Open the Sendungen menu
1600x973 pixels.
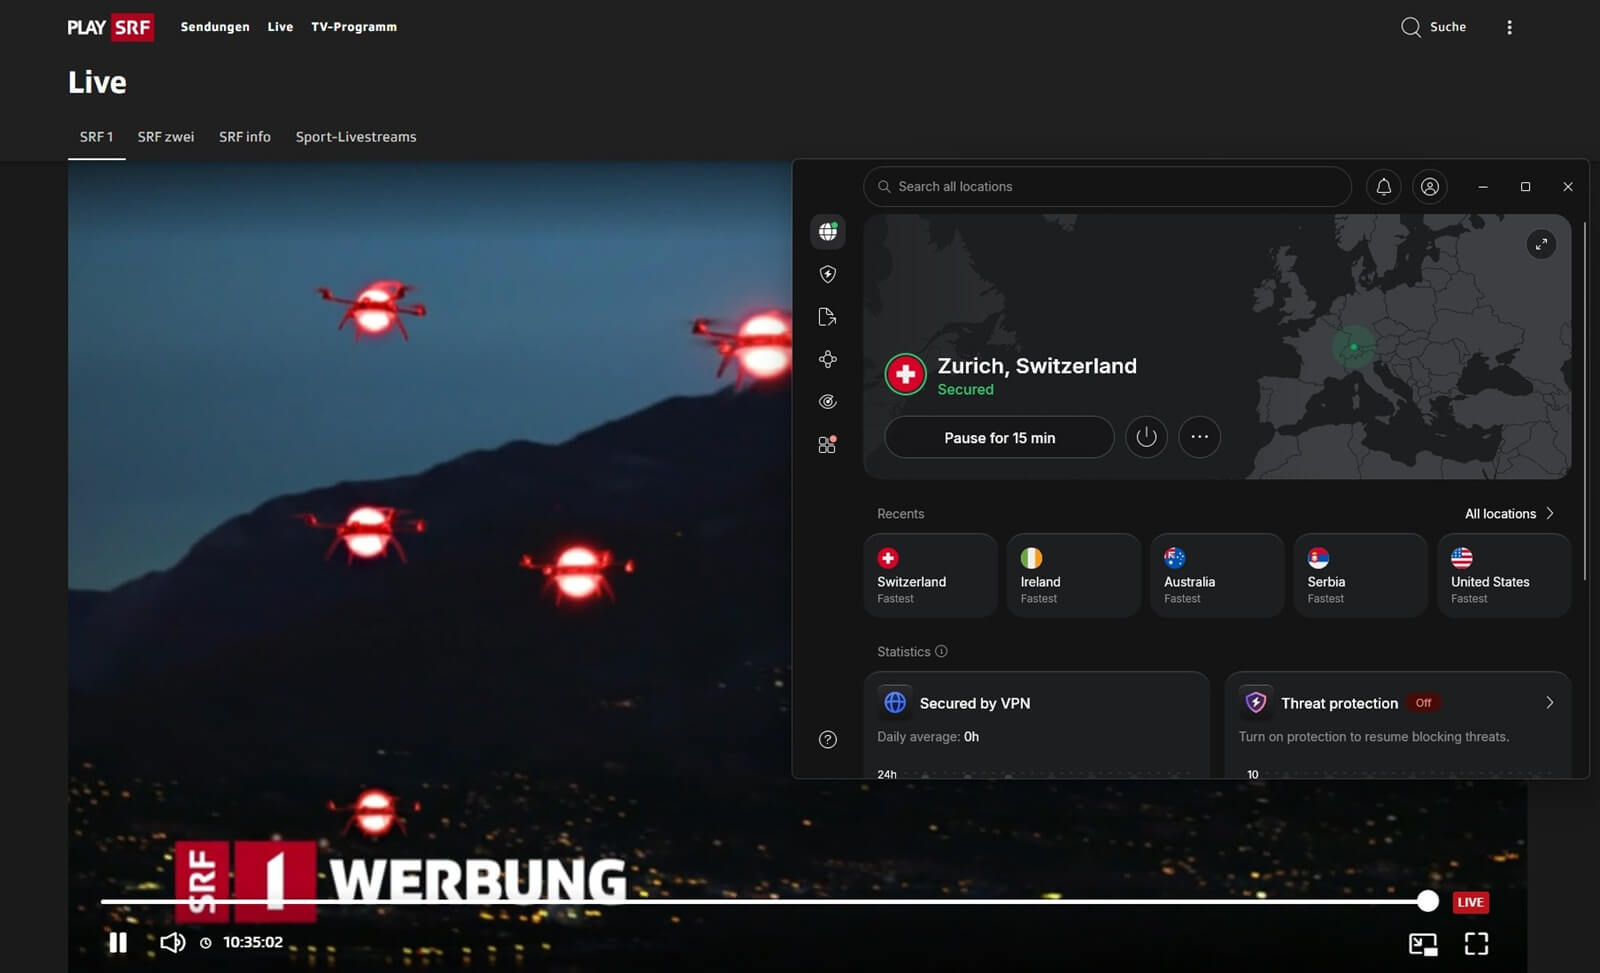(215, 27)
